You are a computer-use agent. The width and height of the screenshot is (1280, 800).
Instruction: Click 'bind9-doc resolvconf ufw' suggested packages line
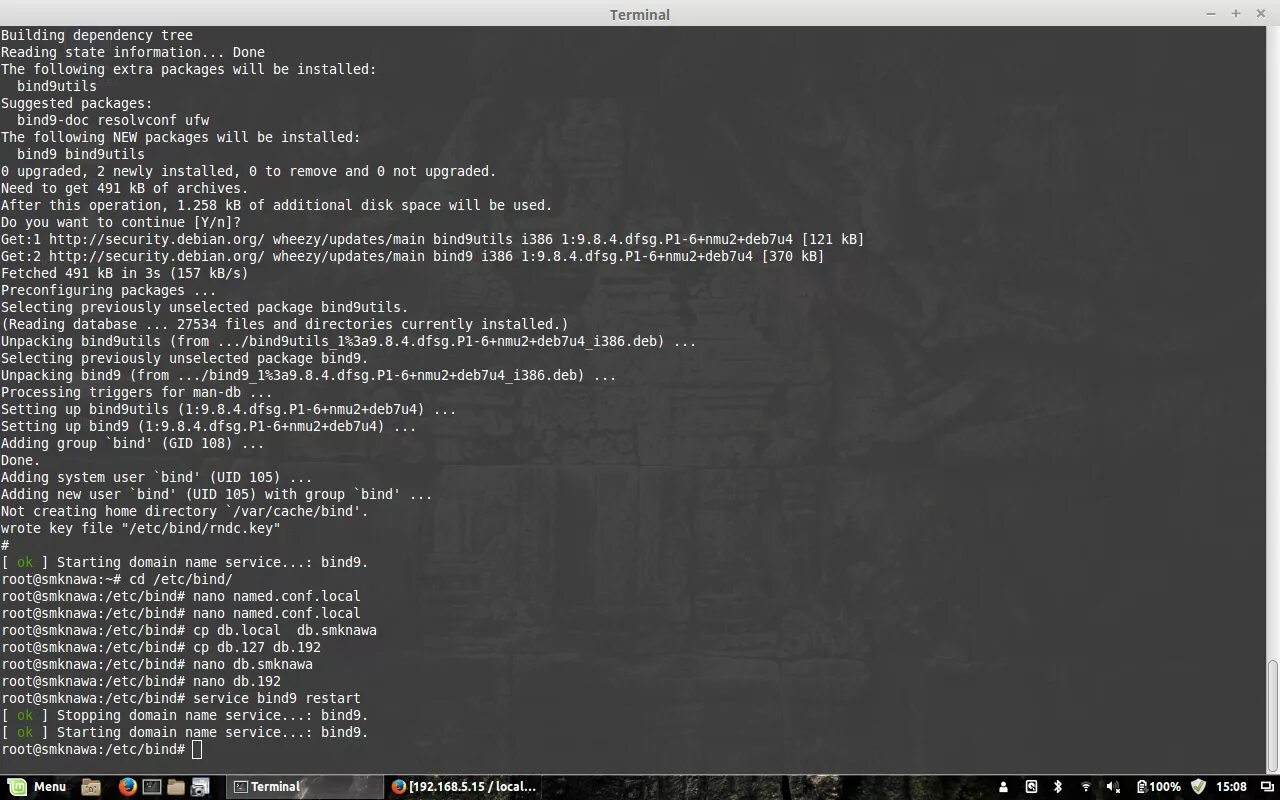click(x=113, y=120)
